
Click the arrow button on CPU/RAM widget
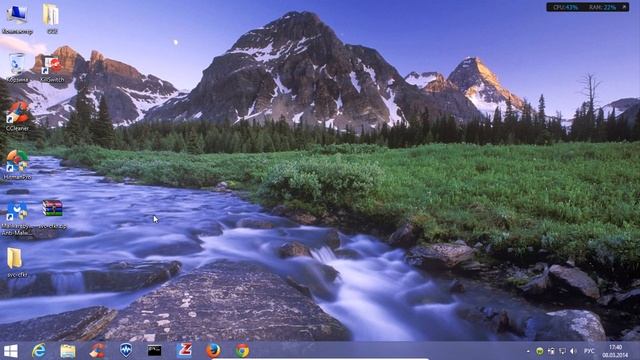[x=624, y=7]
